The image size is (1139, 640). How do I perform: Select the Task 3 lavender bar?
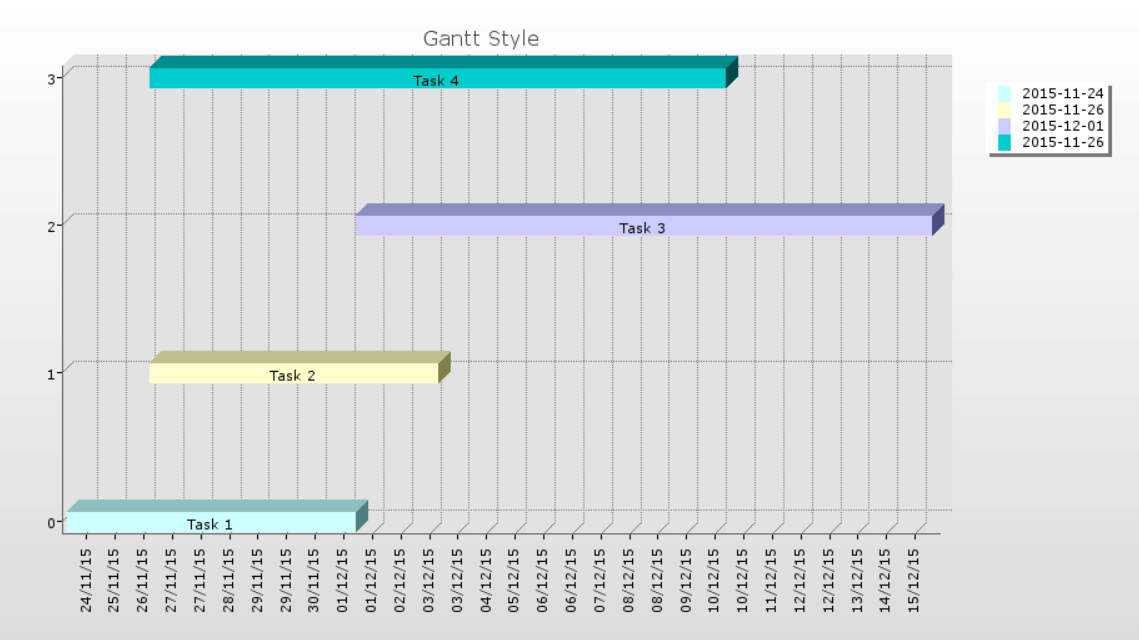click(644, 225)
